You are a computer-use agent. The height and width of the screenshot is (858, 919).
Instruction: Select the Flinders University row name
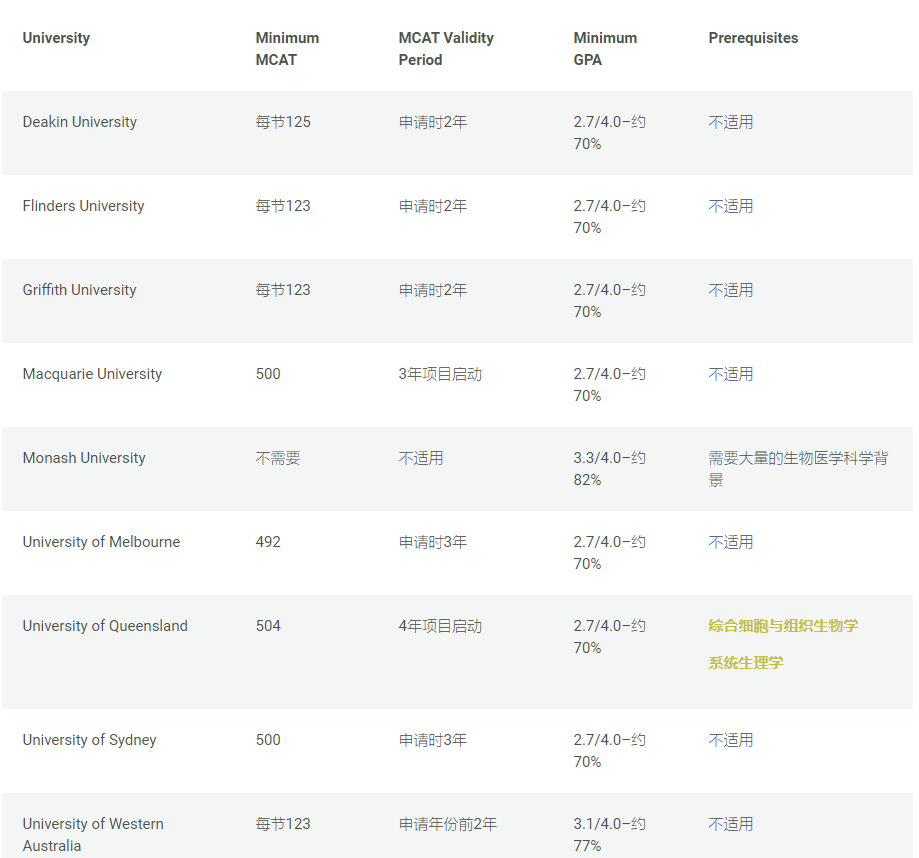[x=83, y=206]
